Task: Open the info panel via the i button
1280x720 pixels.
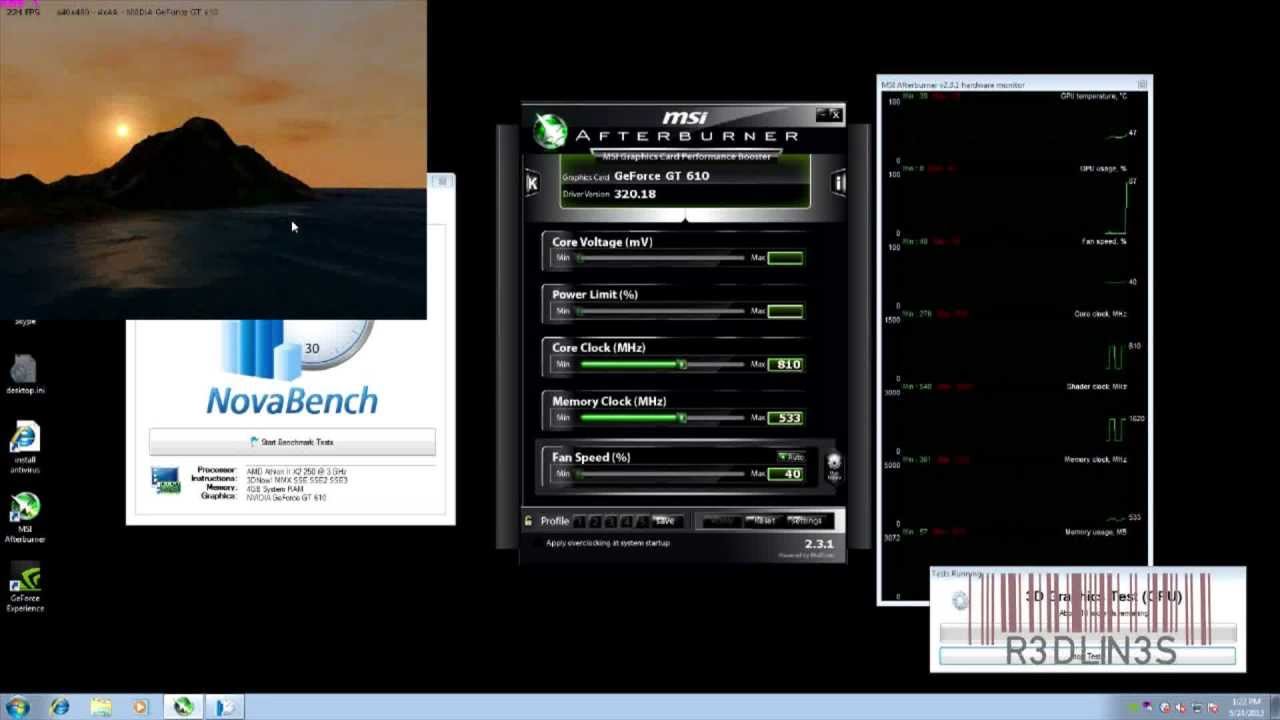Action: (839, 183)
